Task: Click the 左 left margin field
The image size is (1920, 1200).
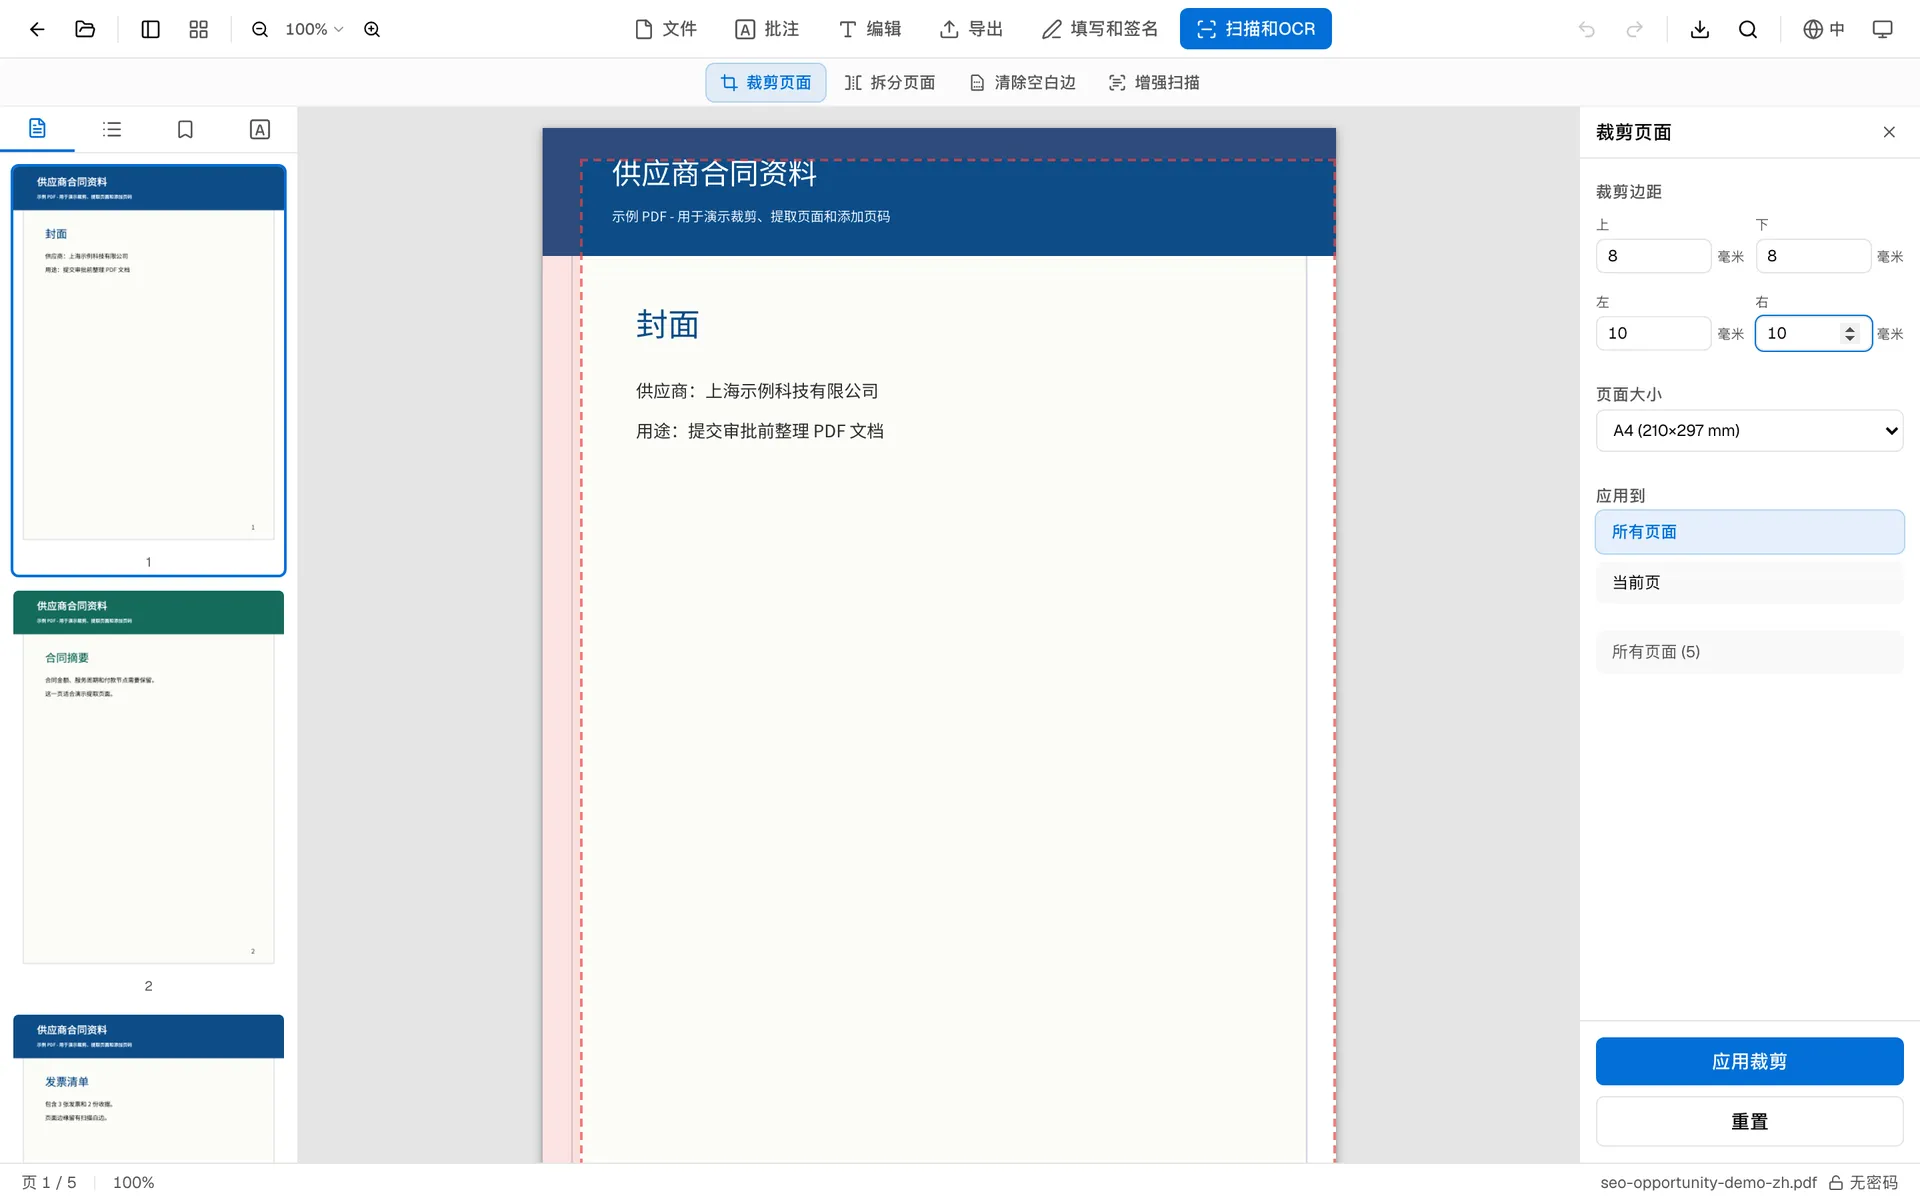Action: point(1653,333)
